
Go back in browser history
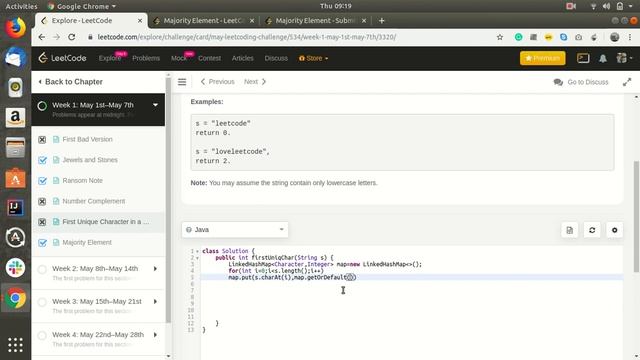tap(42, 37)
